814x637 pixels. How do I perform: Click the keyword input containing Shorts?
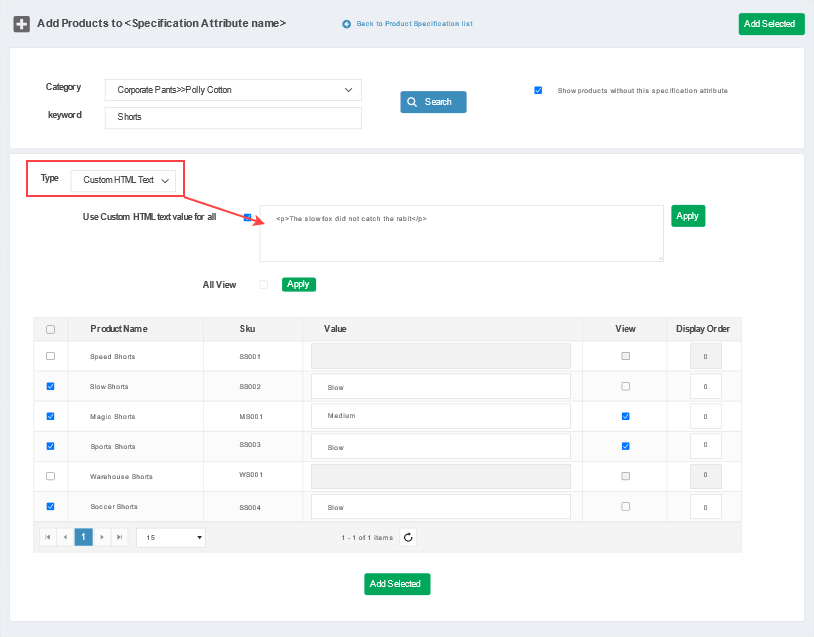coord(233,117)
